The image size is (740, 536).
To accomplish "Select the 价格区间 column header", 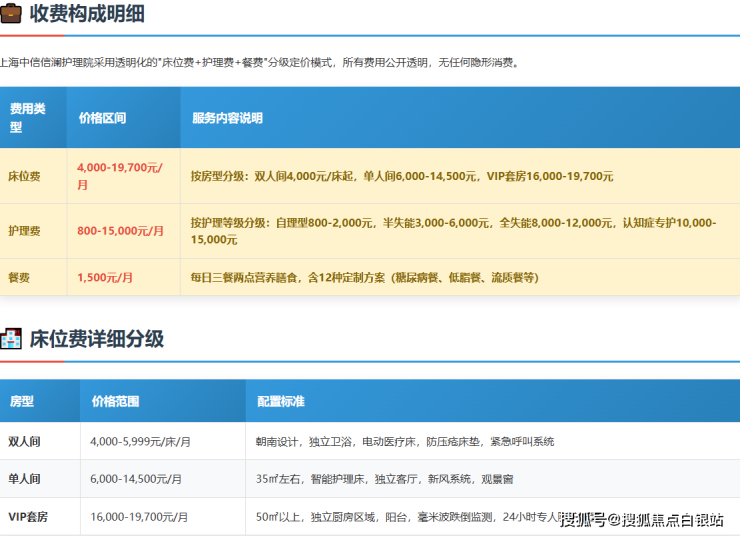I will [102, 117].
